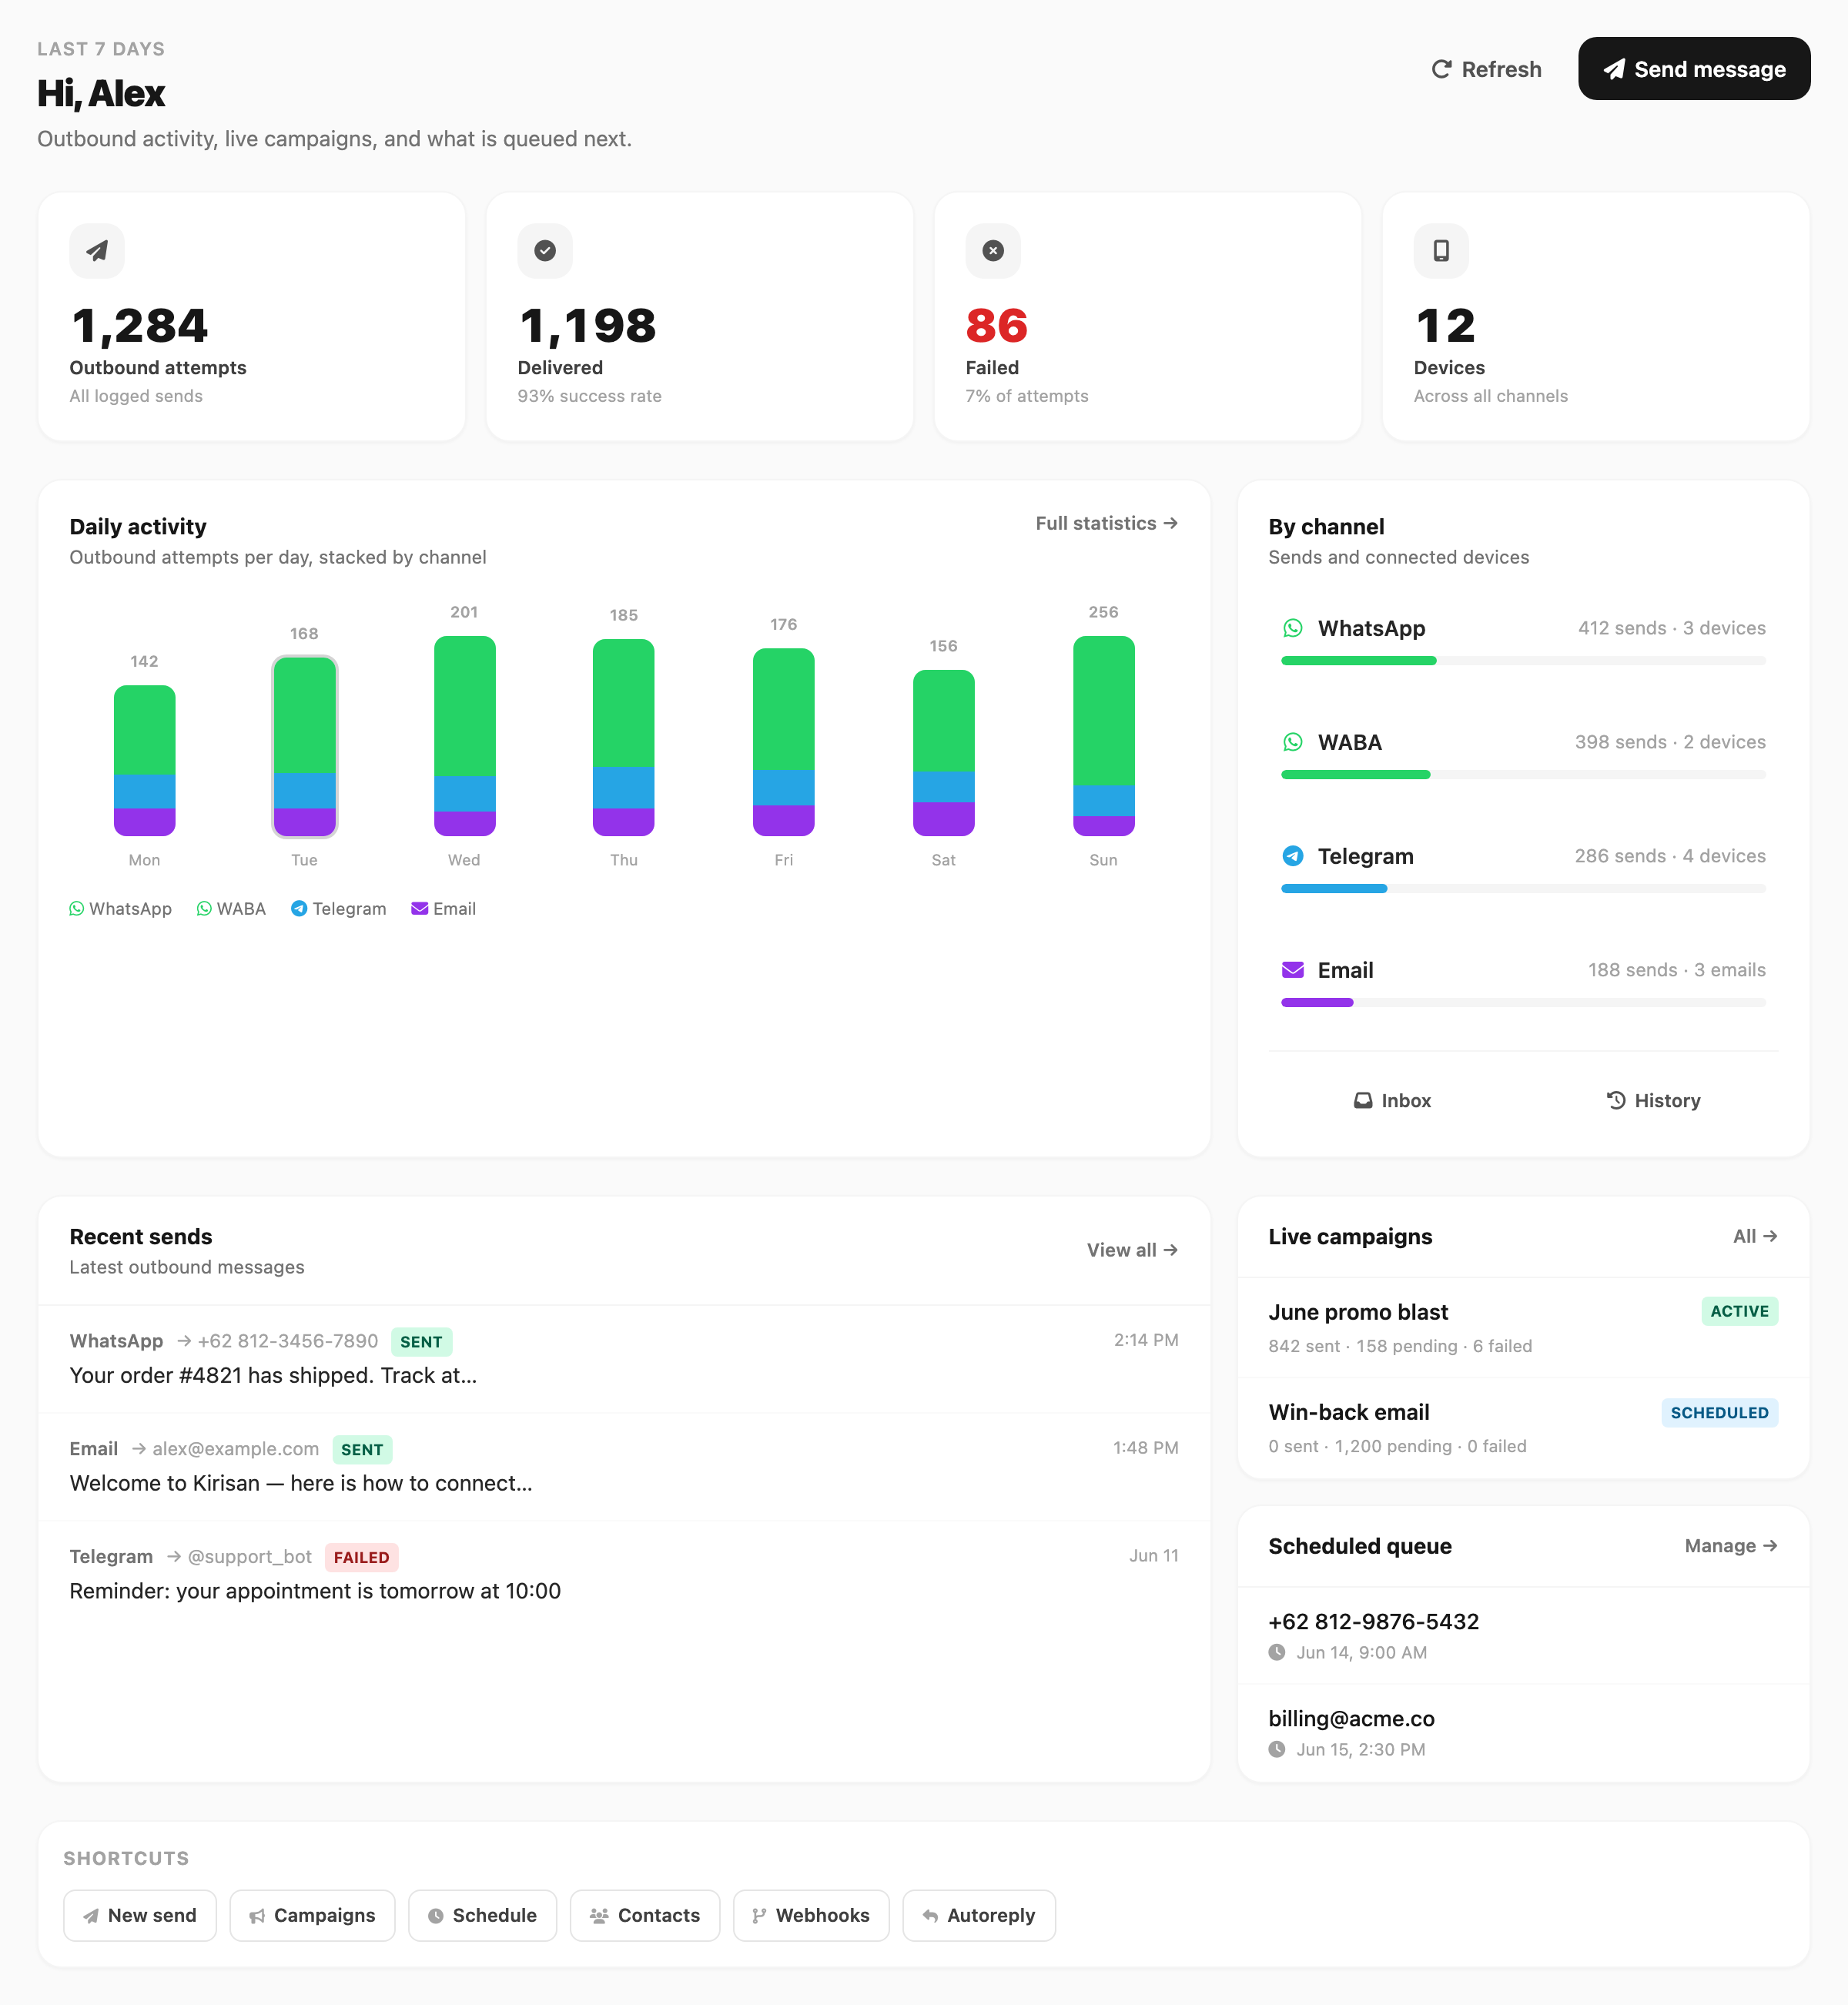Viewport: 1848px width, 2005px height.
Task: Select the Tue bar in Daily activity
Action: coord(304,746)
